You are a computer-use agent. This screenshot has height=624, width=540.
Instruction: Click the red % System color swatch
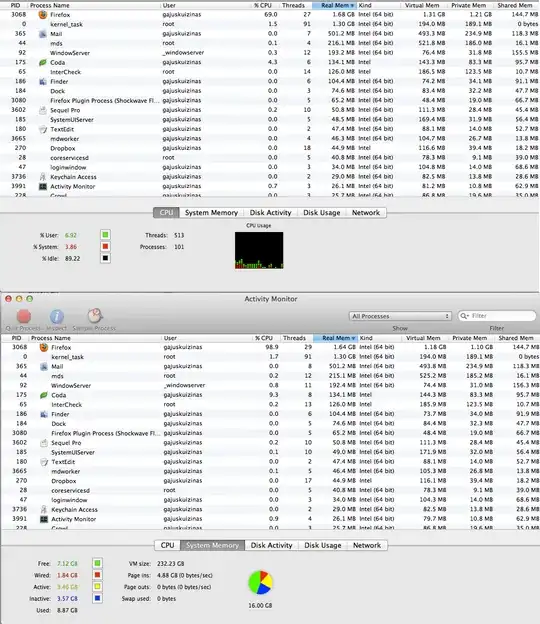click(x=105, y=246)
